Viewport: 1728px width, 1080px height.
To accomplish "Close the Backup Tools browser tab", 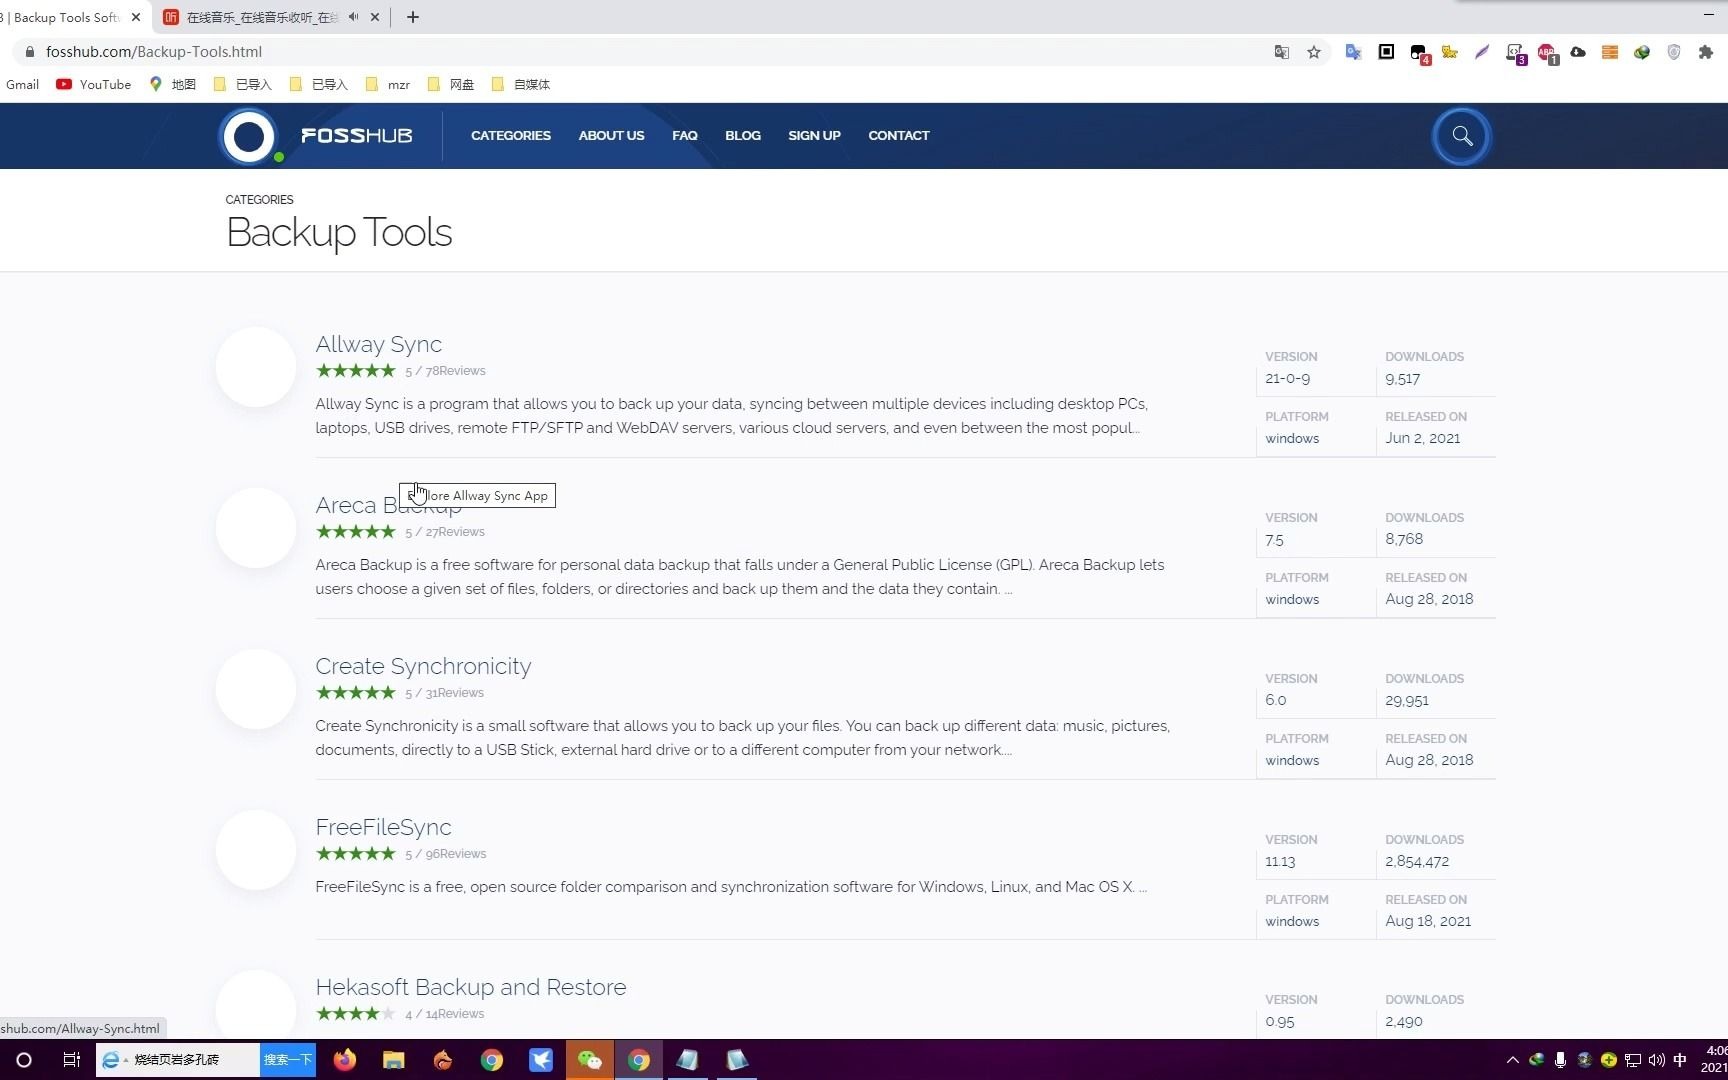I will tap(136, 17).
